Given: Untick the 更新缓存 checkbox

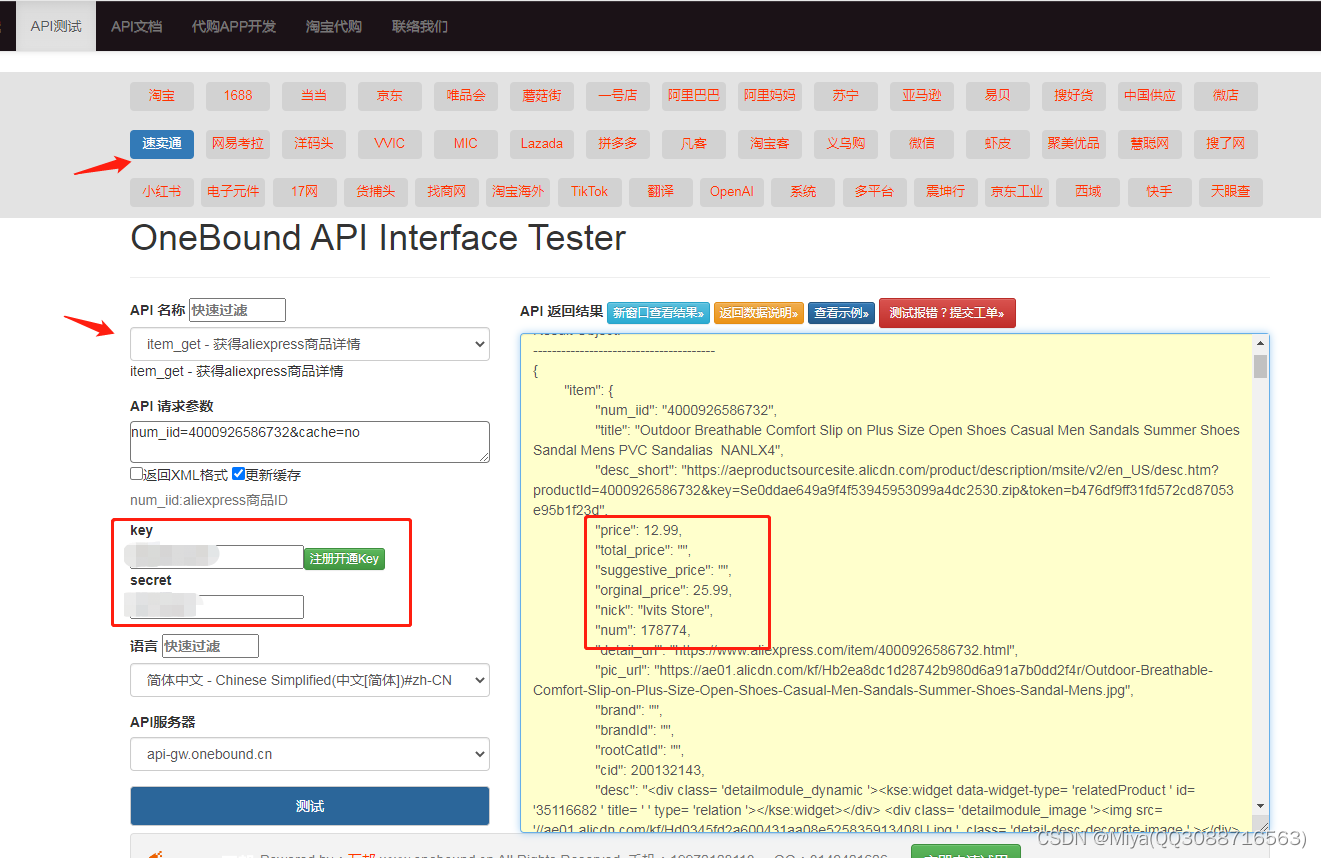Looking at the screenshot, I should (x=239, y=474).
